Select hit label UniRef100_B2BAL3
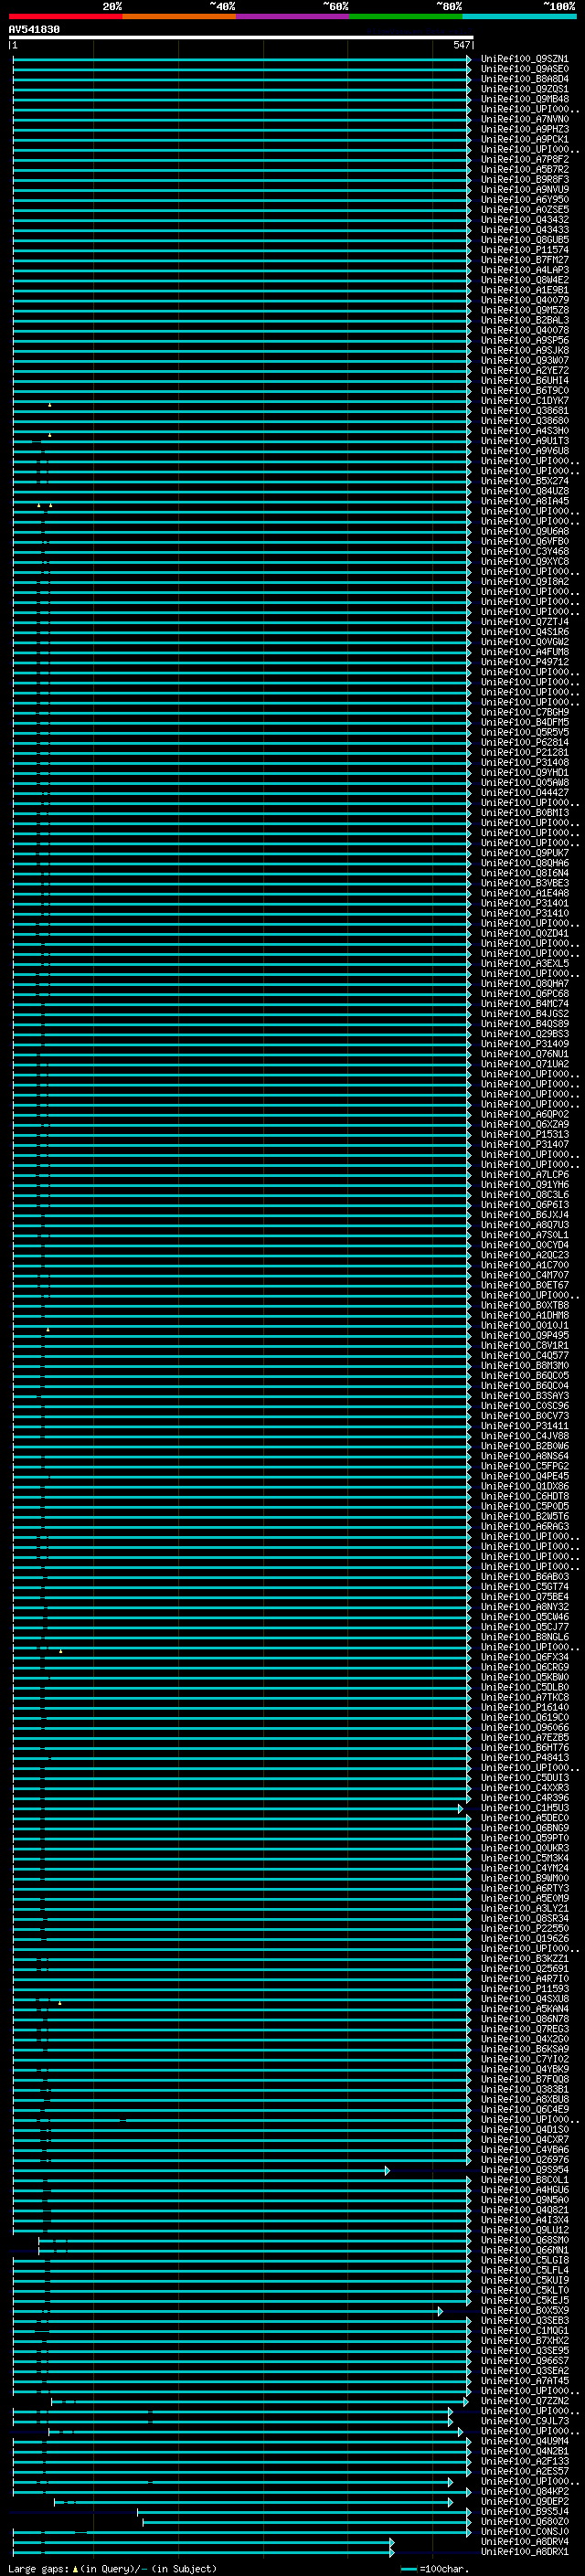 click(524, 320)
